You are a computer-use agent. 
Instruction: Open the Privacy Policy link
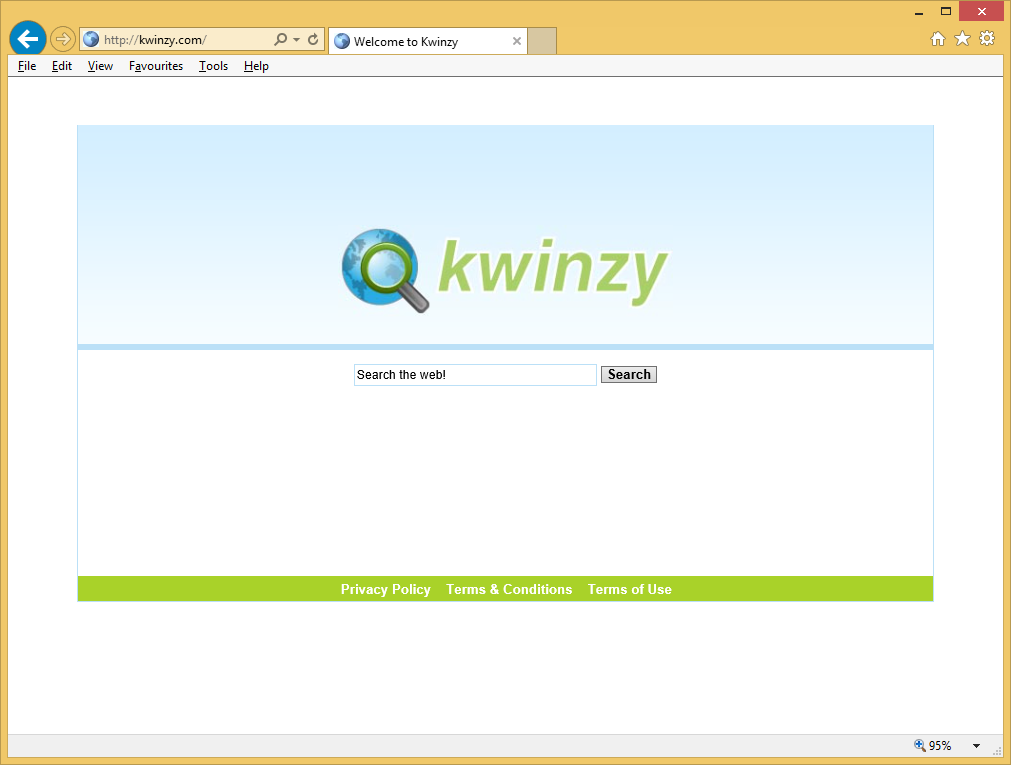(x=386, y=590)
